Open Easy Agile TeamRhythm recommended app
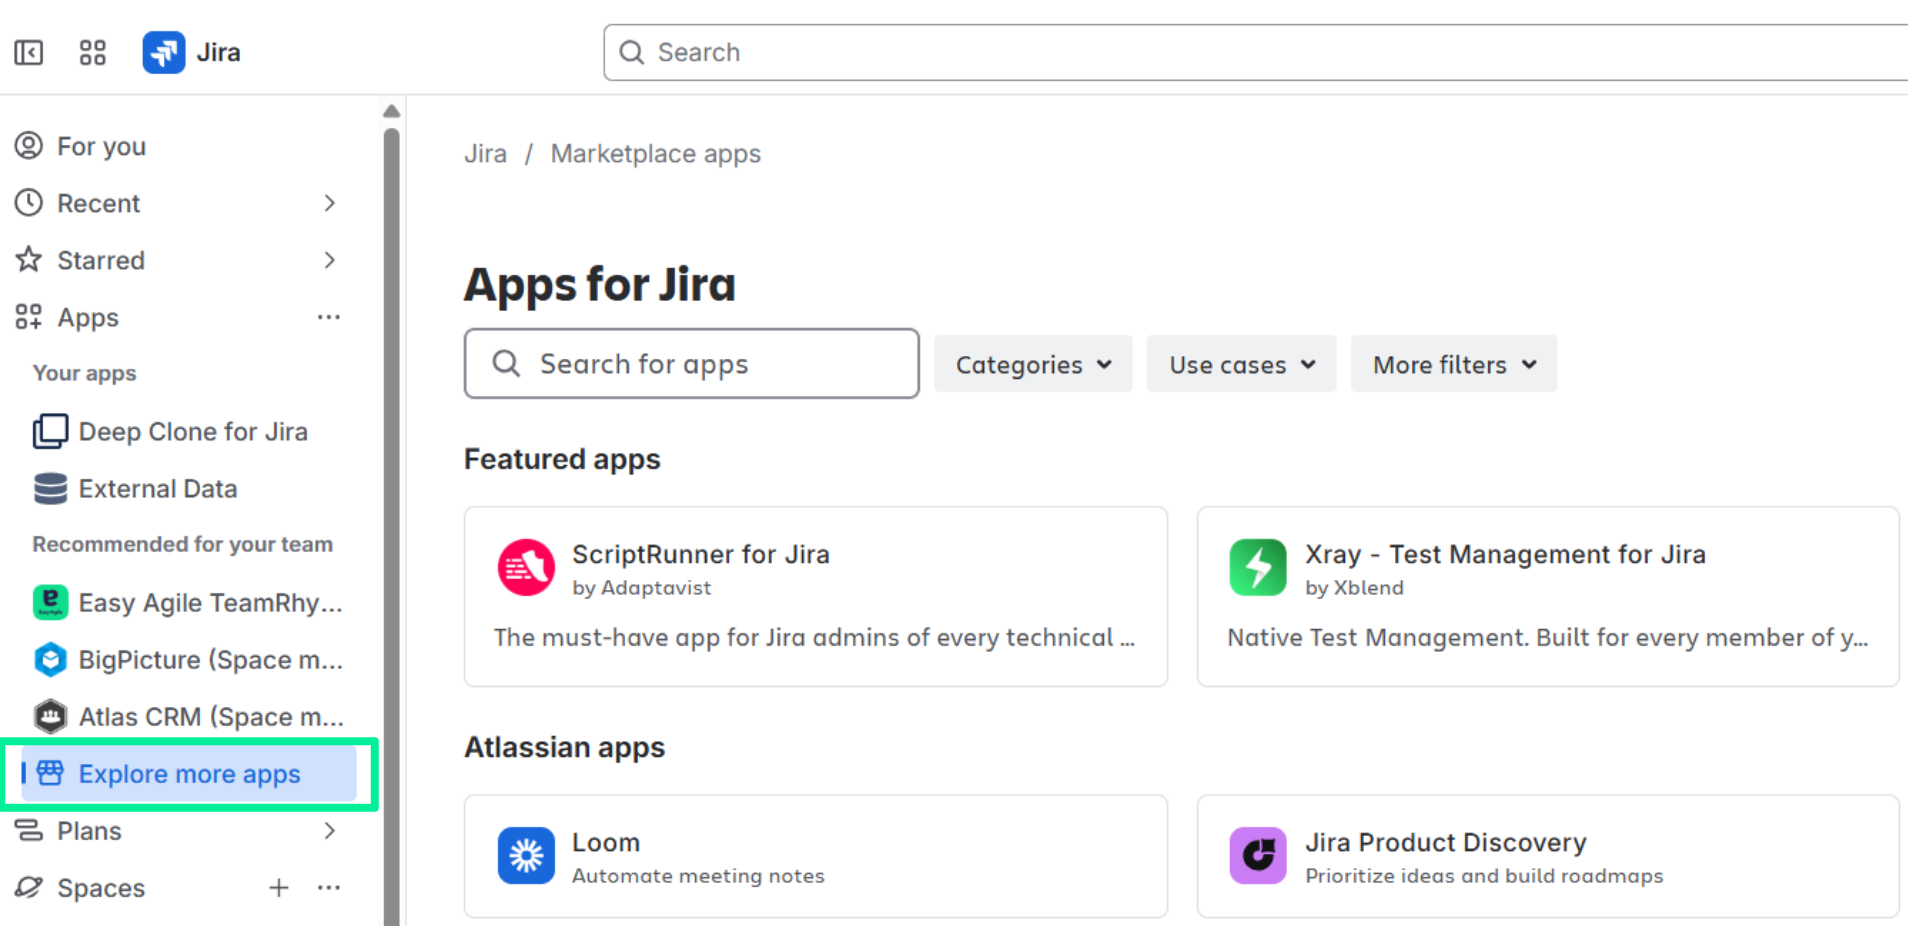 pyautogui.click(x=209, y=603)
